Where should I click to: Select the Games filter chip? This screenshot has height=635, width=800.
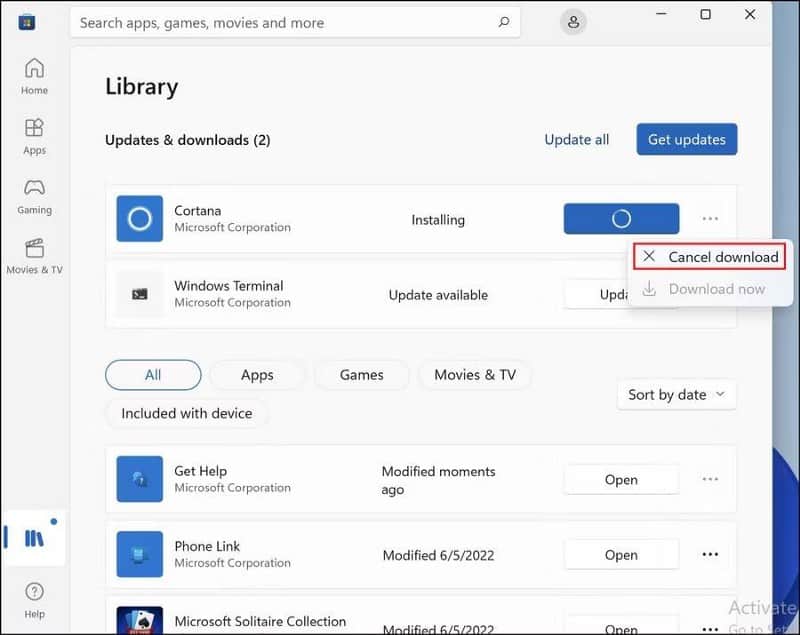[361, 375]
